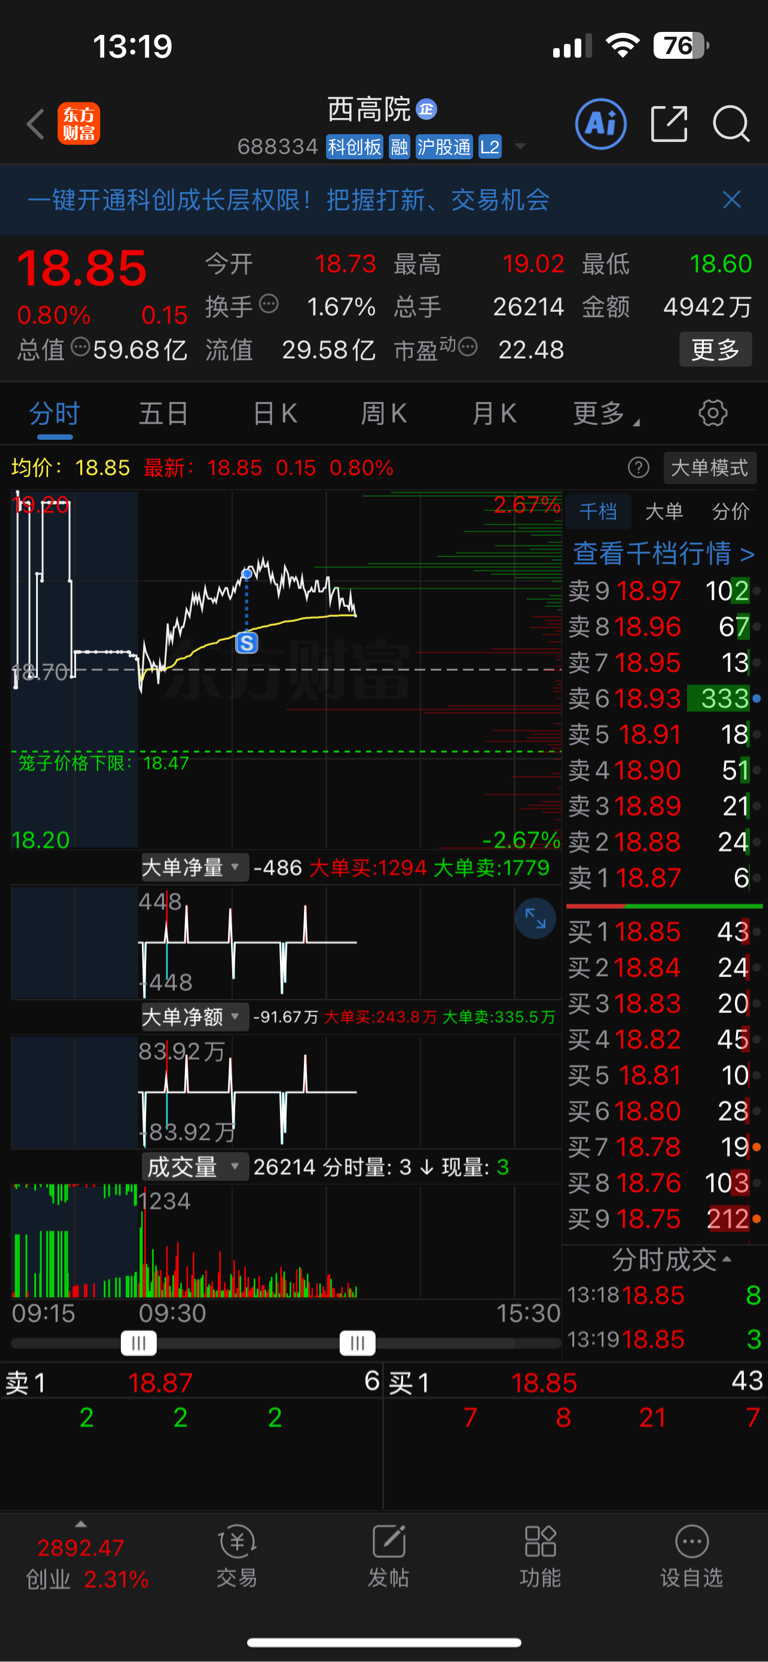The width and height of the screenshot is (768, 1662).
Task: Tap the 更多 details button
Action: tap(715, 350)
